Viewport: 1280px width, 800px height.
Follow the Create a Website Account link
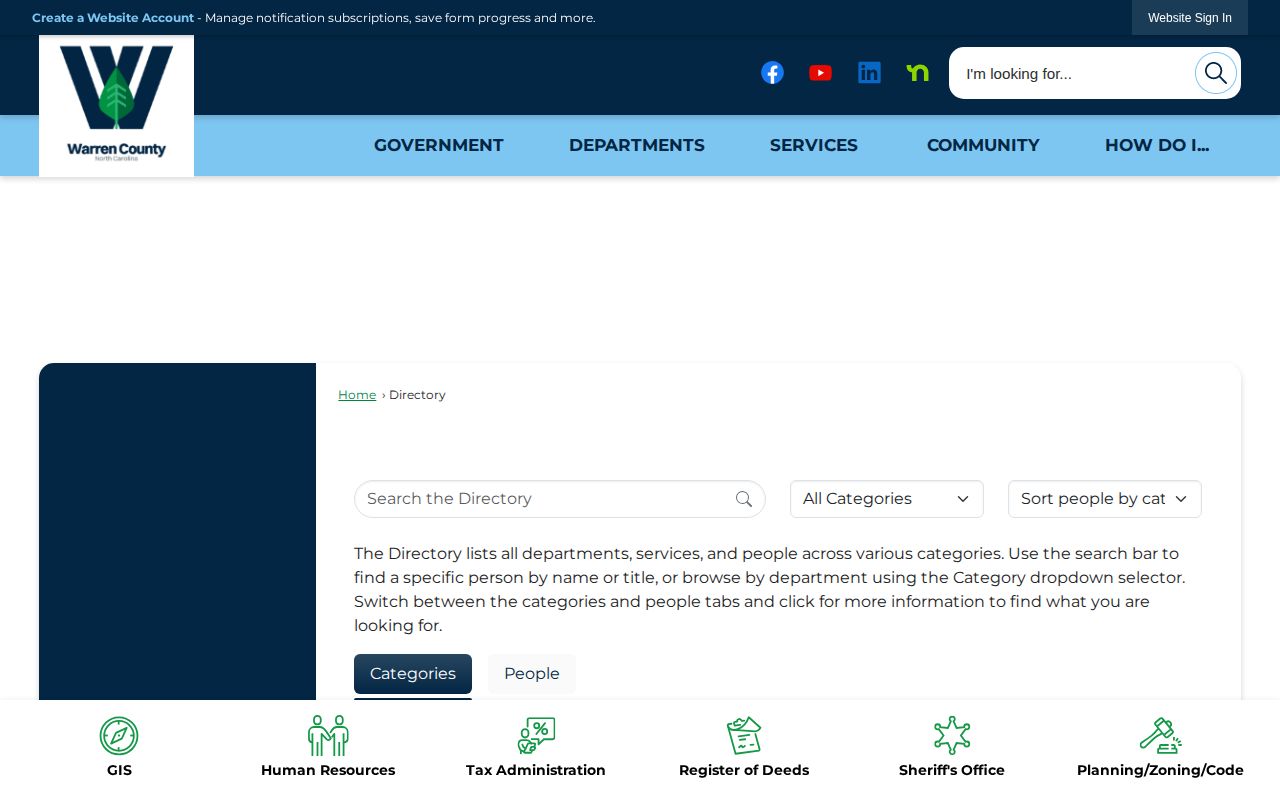click(113, 18)
